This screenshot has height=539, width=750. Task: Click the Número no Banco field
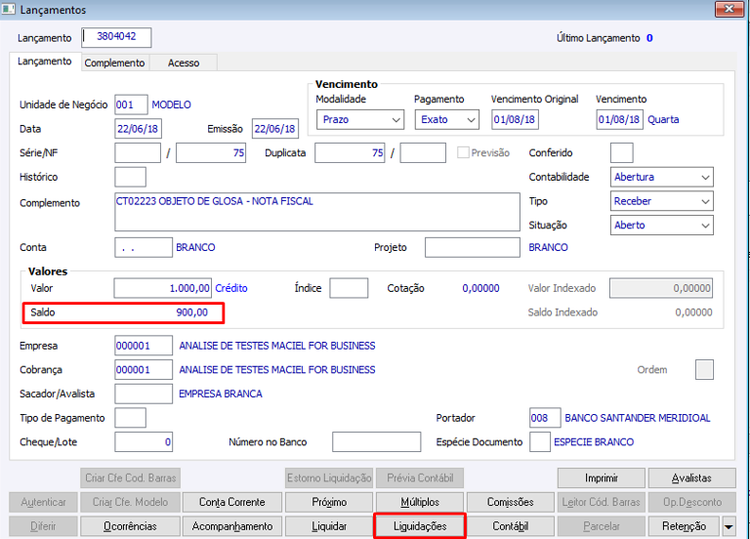tap(376, 442)
